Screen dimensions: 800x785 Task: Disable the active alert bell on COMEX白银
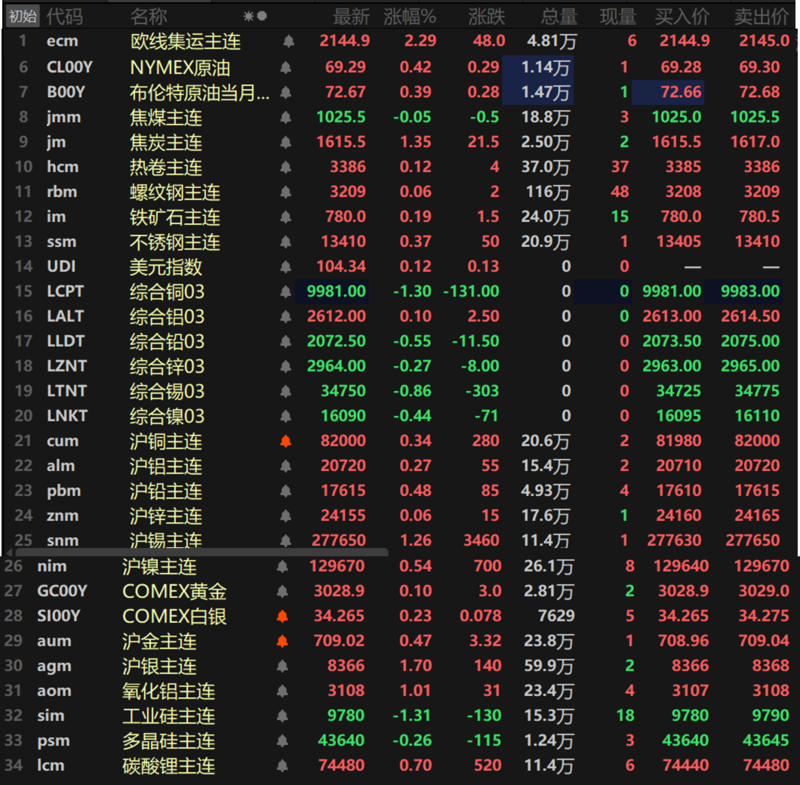tap(283, 617)
